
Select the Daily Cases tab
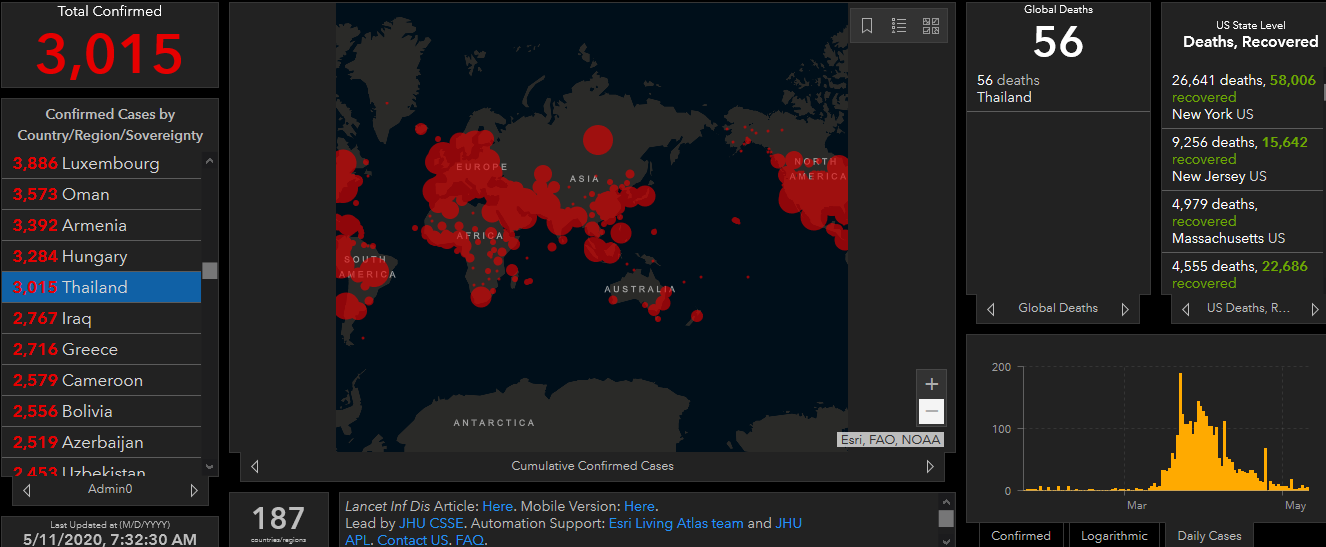pos(1209,536)
